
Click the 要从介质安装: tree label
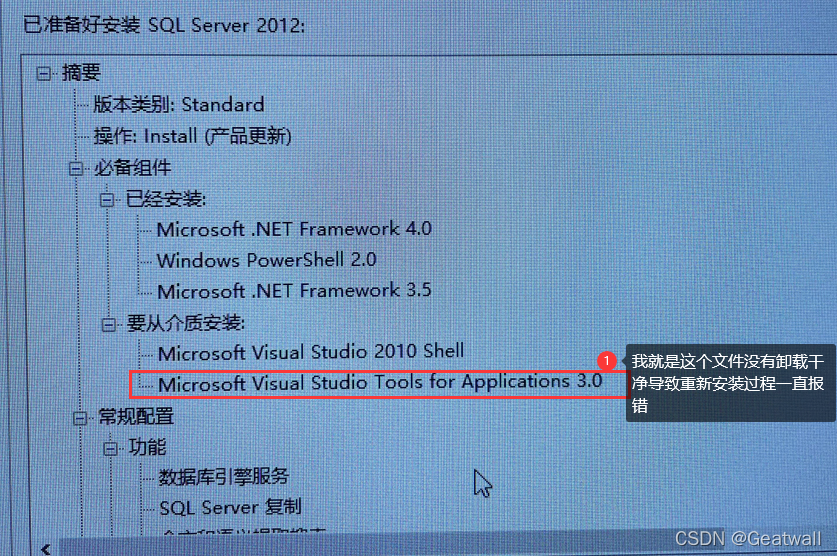(185, 323)
